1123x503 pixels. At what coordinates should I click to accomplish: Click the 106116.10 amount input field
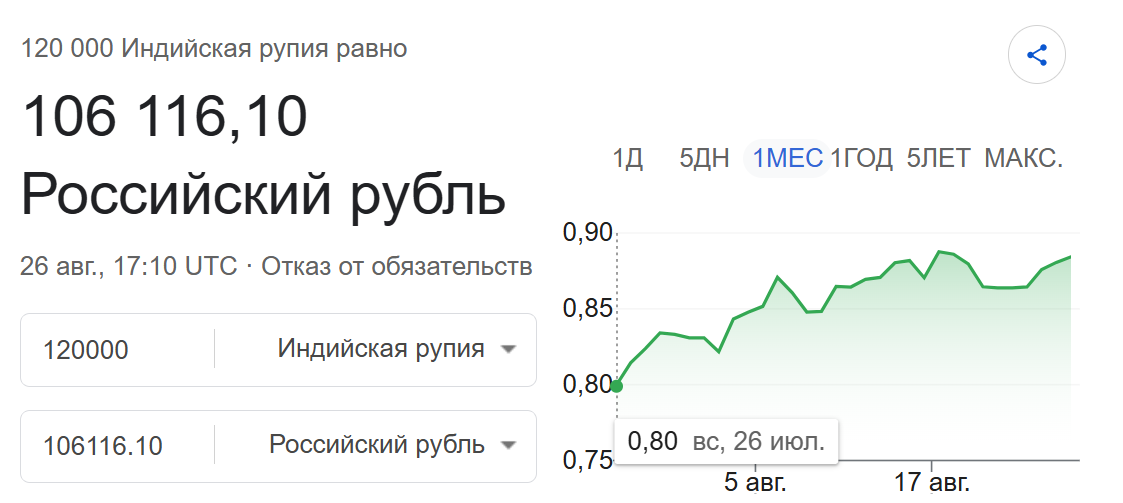tap(117, 446)
